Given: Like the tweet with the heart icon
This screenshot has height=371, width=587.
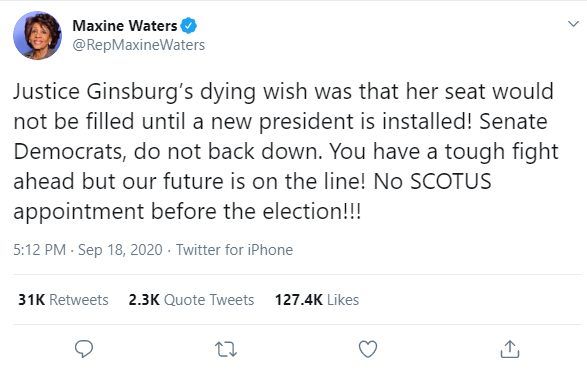Looking at the screenshot, I should (368, 349).
